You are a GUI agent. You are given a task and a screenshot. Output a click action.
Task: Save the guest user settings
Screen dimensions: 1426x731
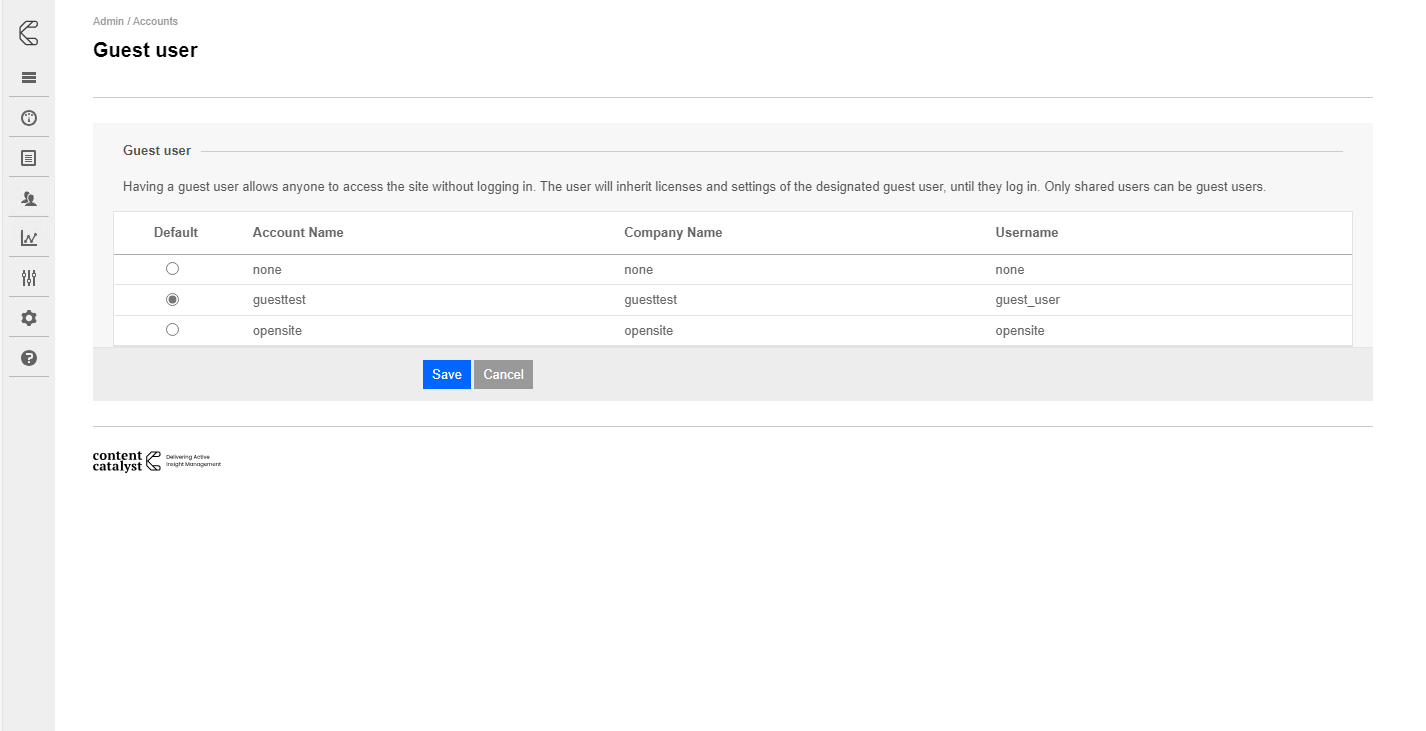pyautogui.click(x=446, y=374)
